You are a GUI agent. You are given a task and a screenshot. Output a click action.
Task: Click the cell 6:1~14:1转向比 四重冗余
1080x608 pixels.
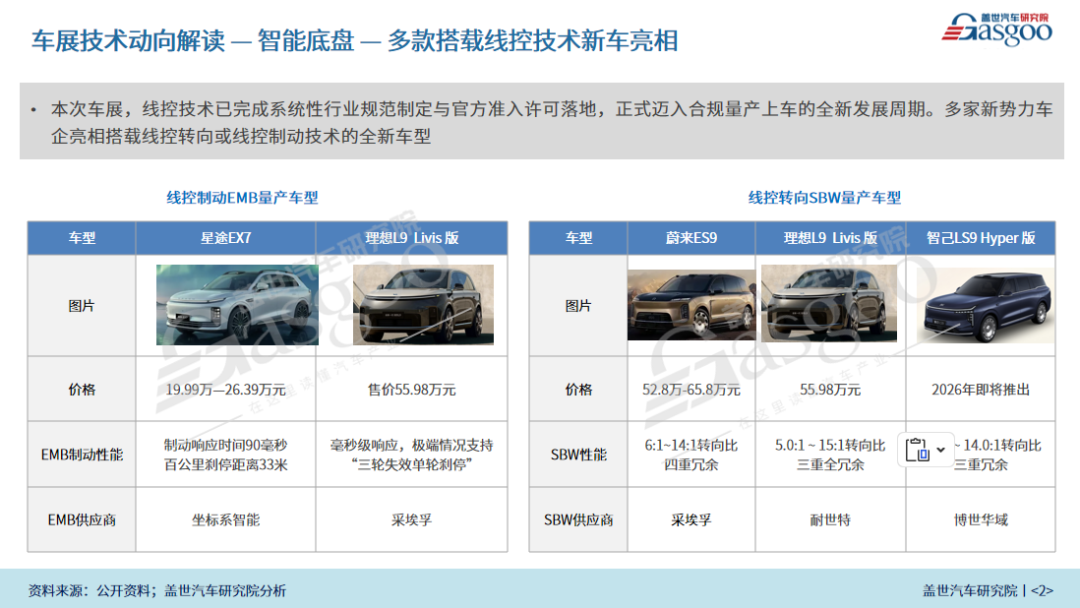[691, 454]
